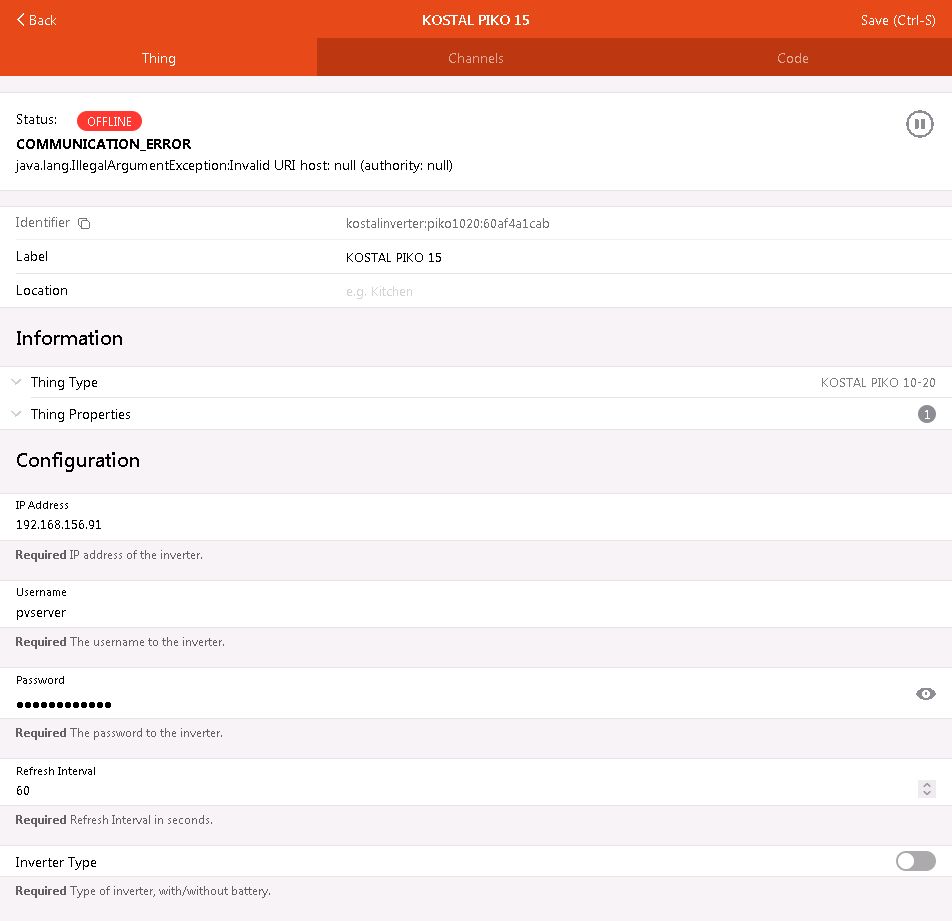Screen dimensions: 952x921
Task: Expand the Thing Properties section
Action: tap(476, 414)
